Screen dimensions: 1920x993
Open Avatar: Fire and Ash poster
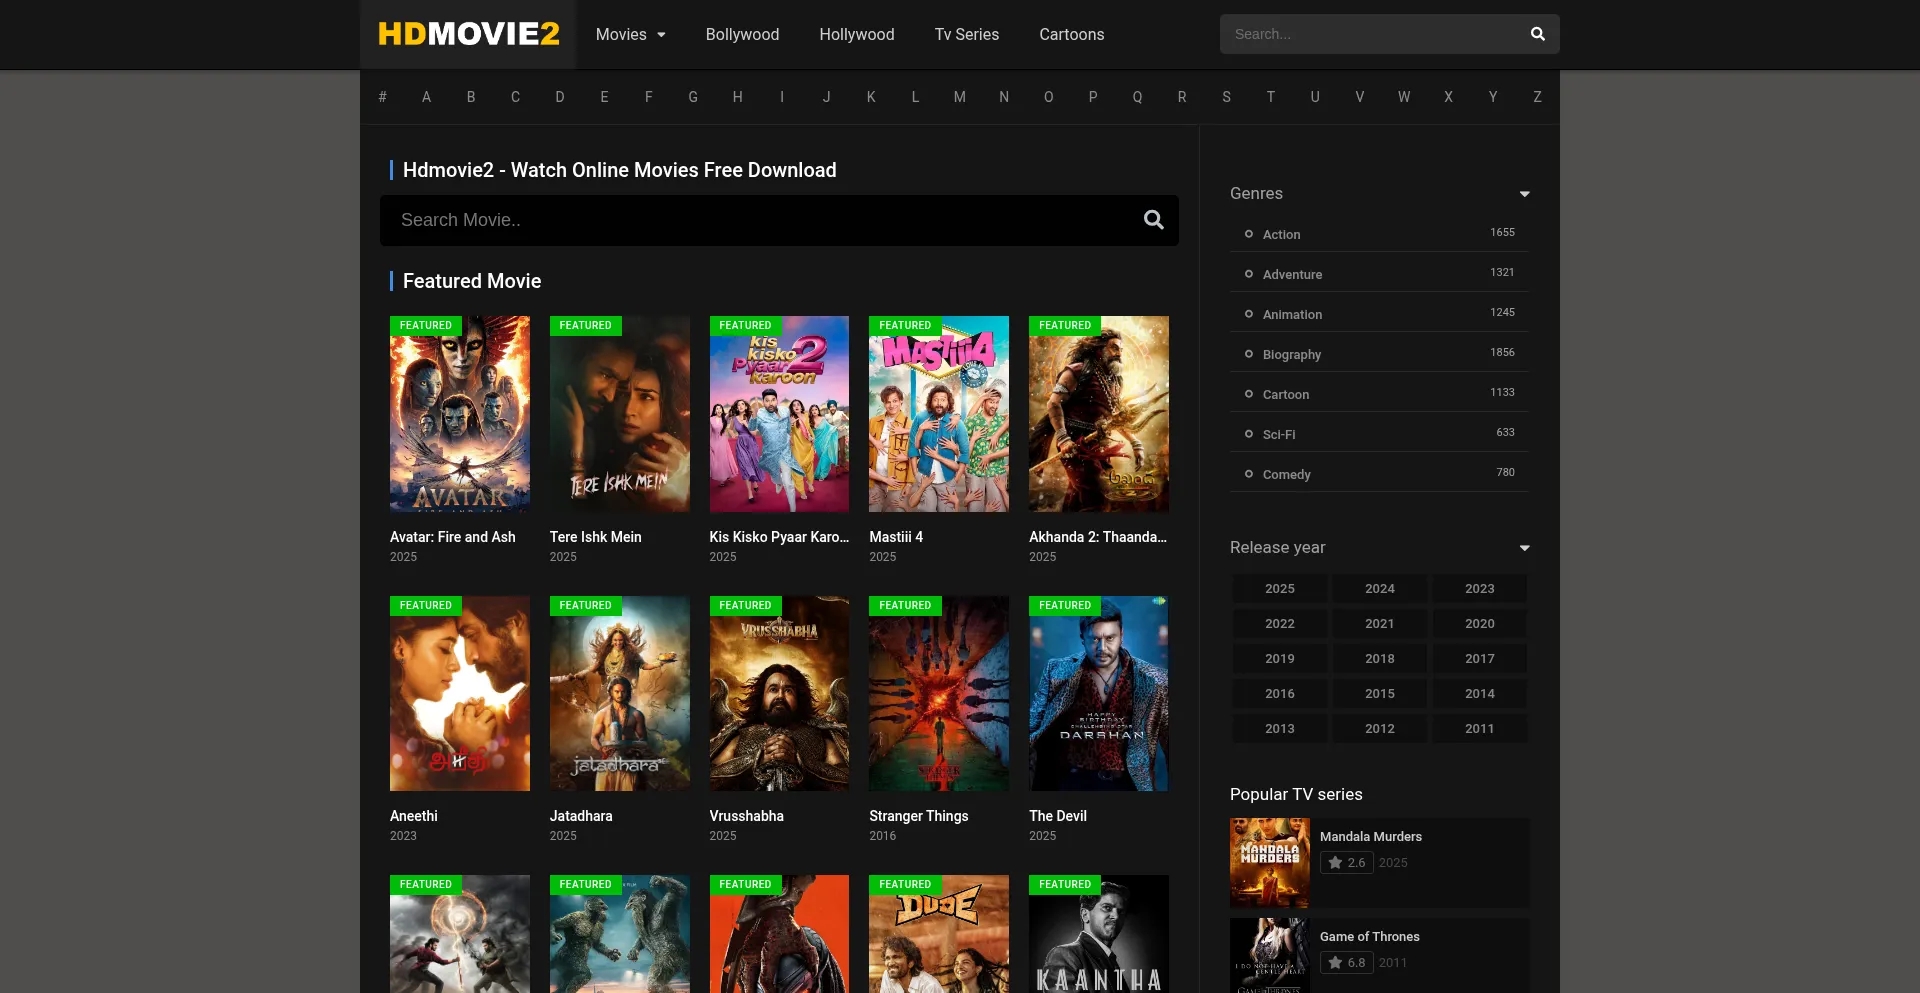tap(460, 414)
